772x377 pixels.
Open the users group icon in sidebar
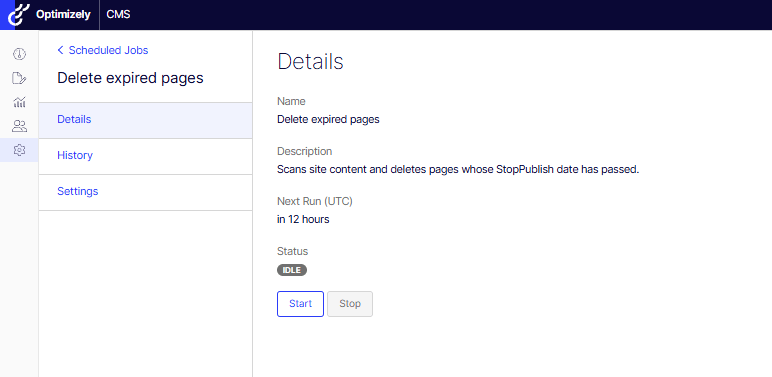point(19,126)
